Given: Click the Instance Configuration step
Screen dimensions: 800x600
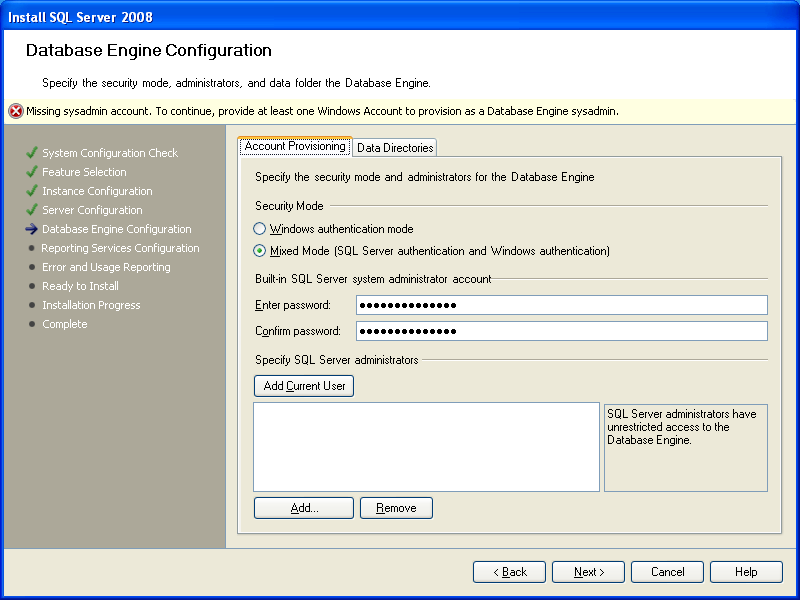Looking at the screenshot, I should coord(97,191).
